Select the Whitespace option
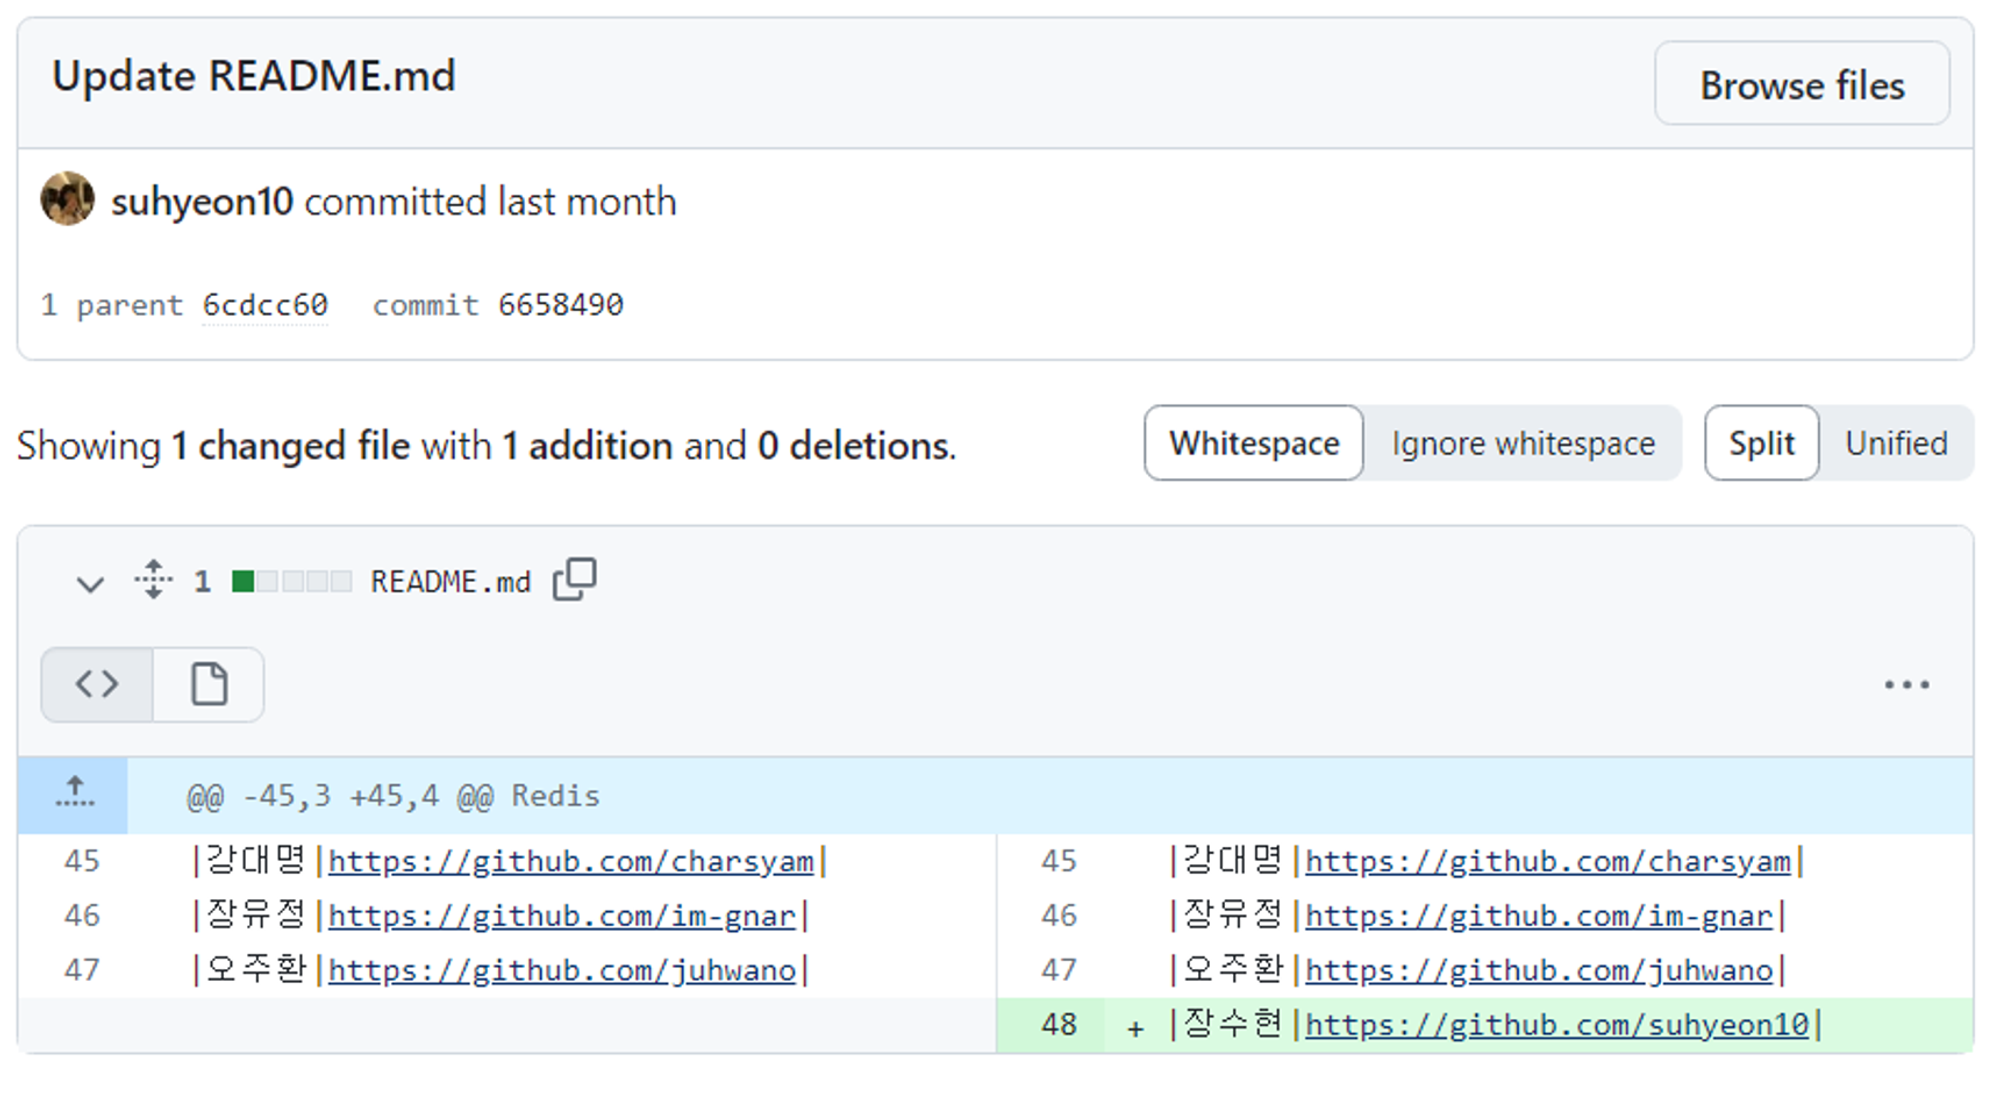This screenshot has width=2000, height=1093. coord(1254,443)
